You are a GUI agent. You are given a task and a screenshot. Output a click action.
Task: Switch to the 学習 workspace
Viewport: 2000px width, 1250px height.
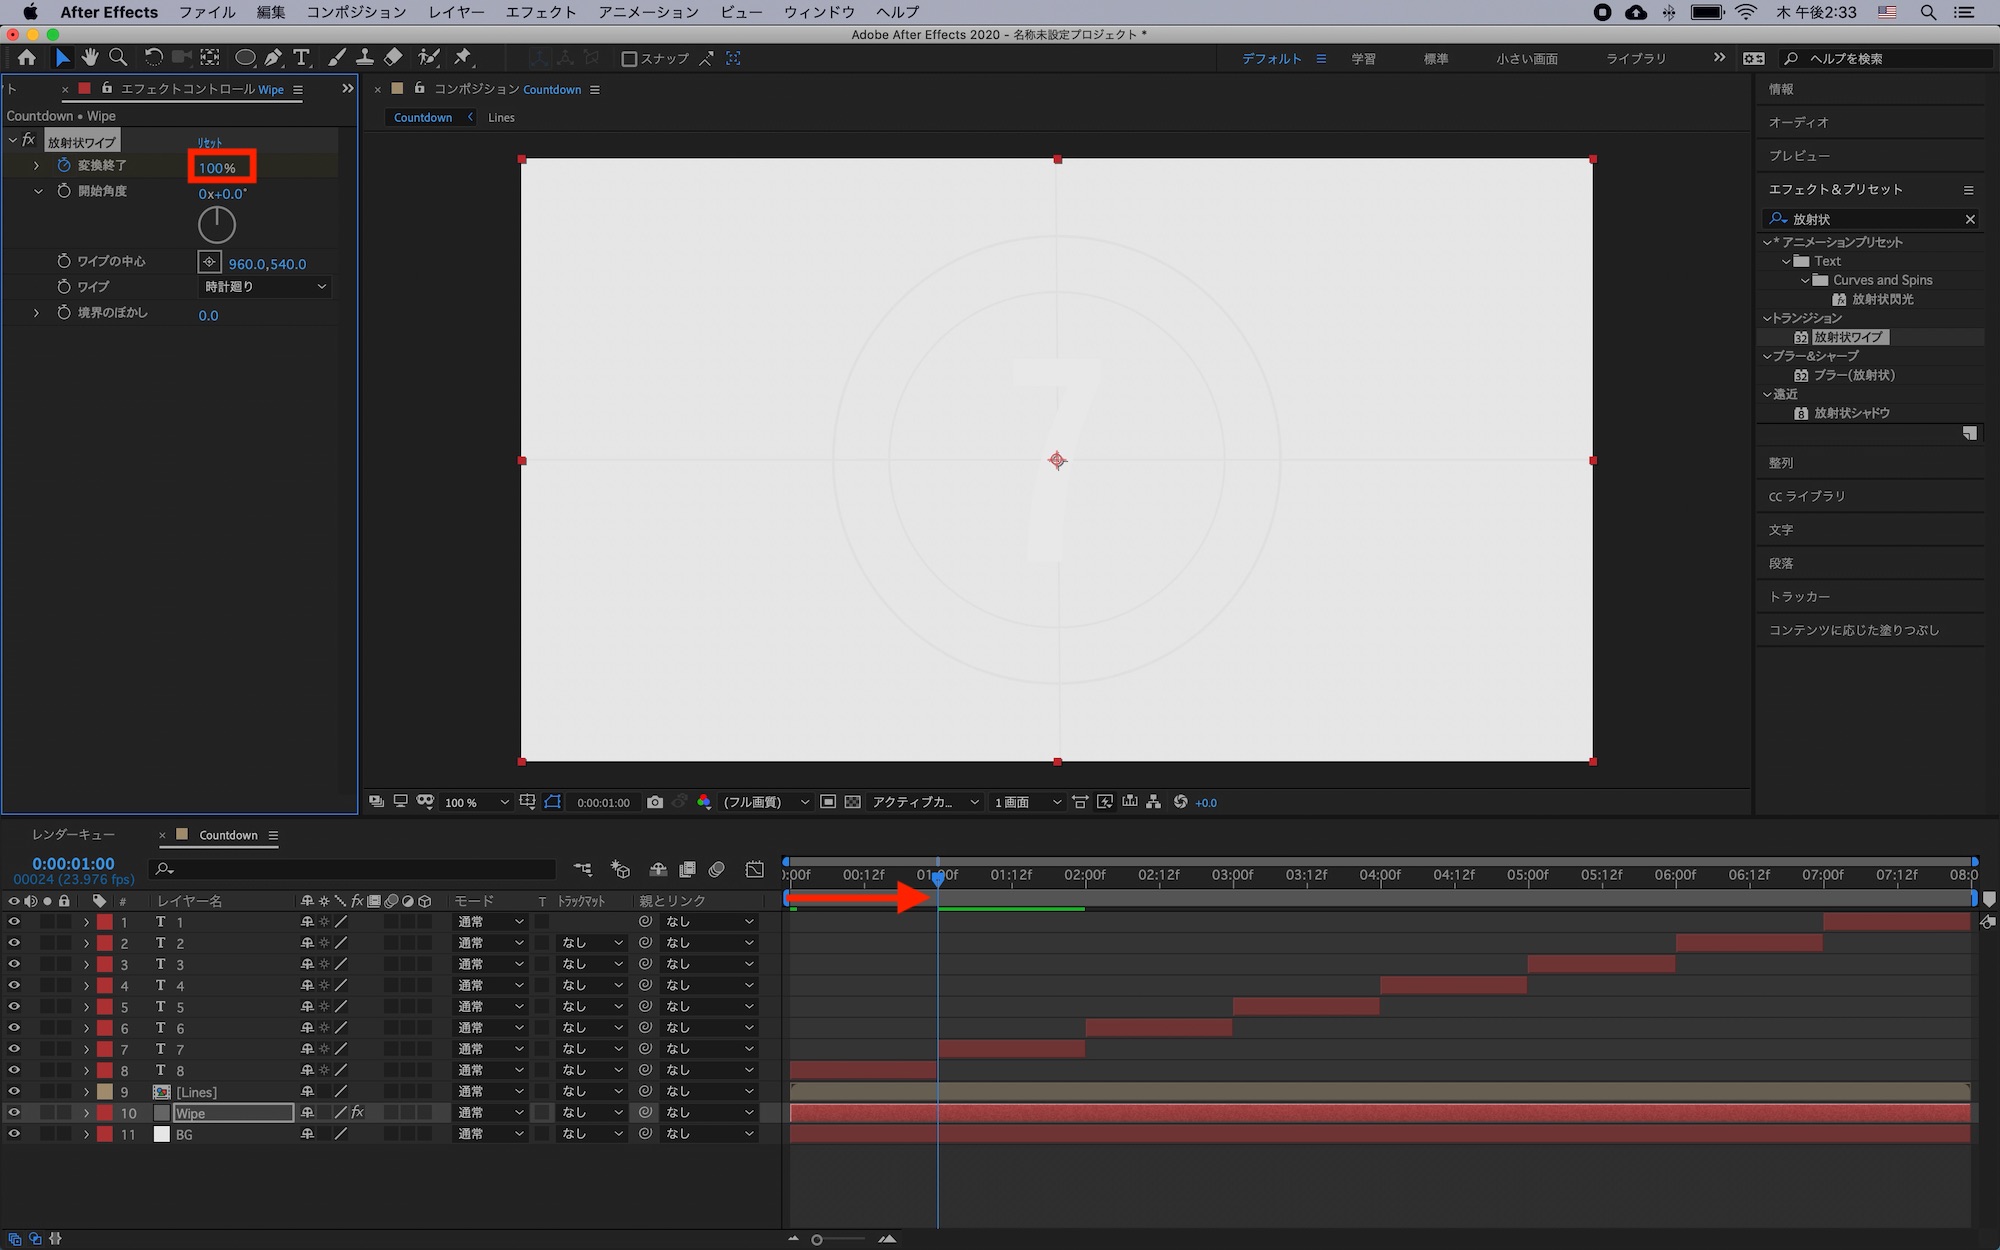coord(1363,59)
